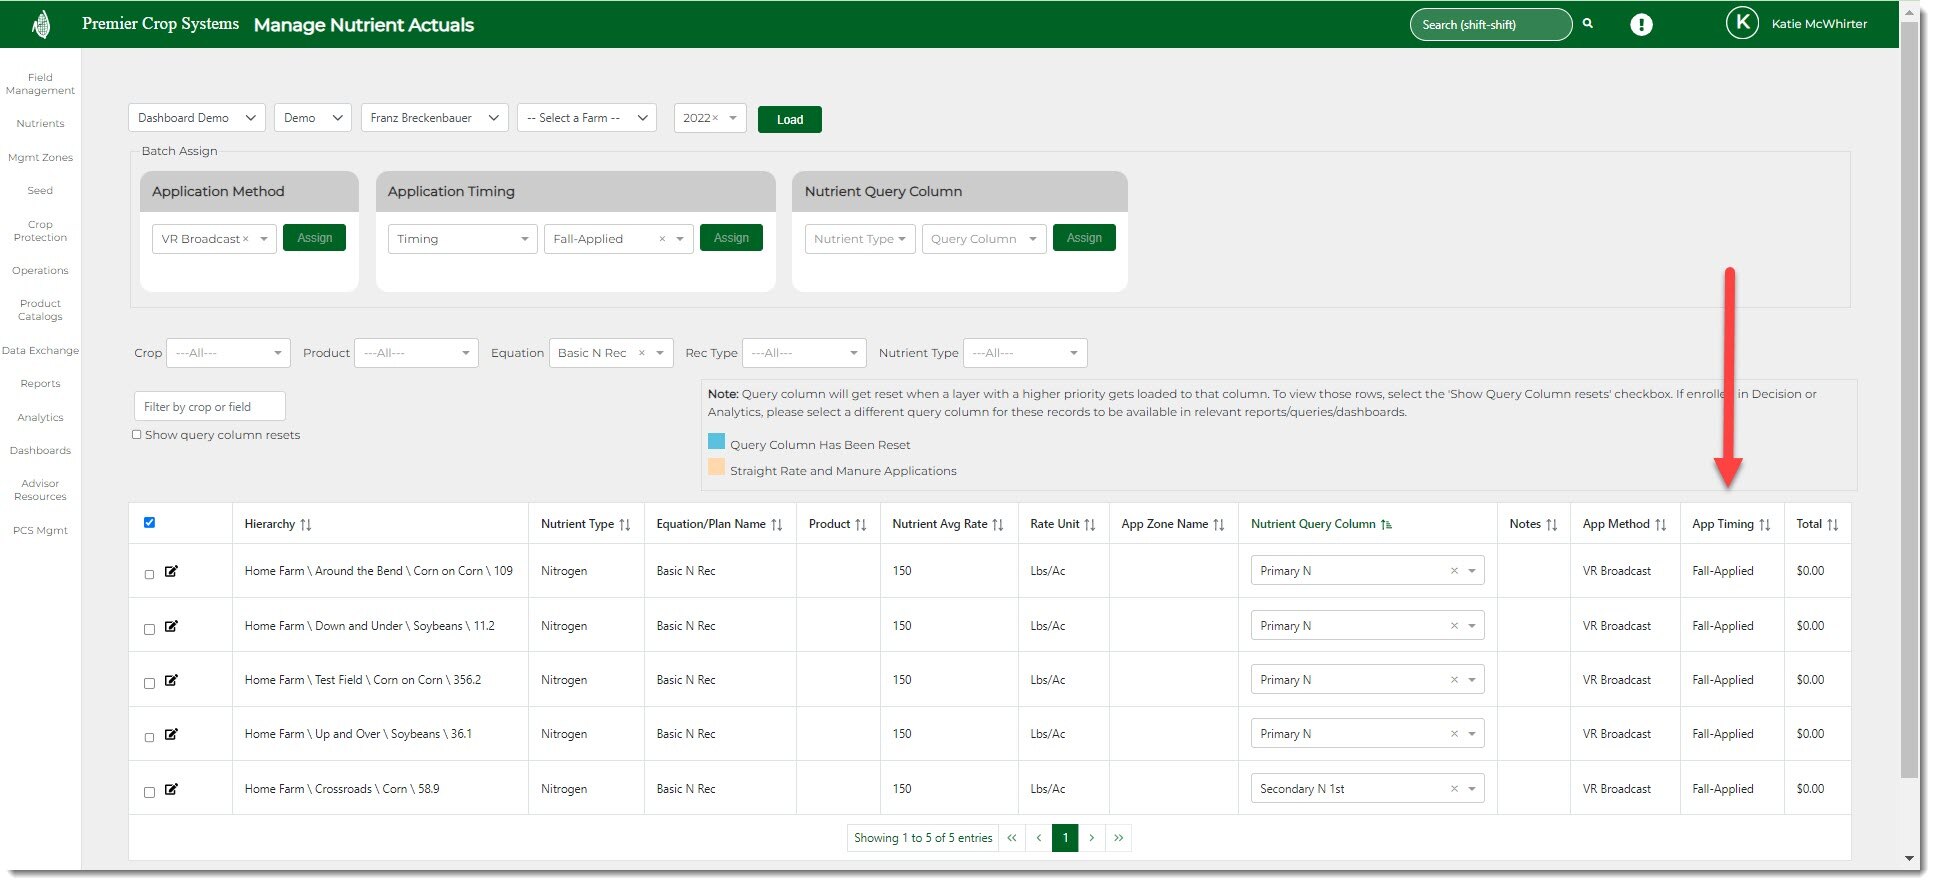Open the Select a Farm dropdown
The height and width of the screenshot is (885, 1935).
(x=587, y=118)
